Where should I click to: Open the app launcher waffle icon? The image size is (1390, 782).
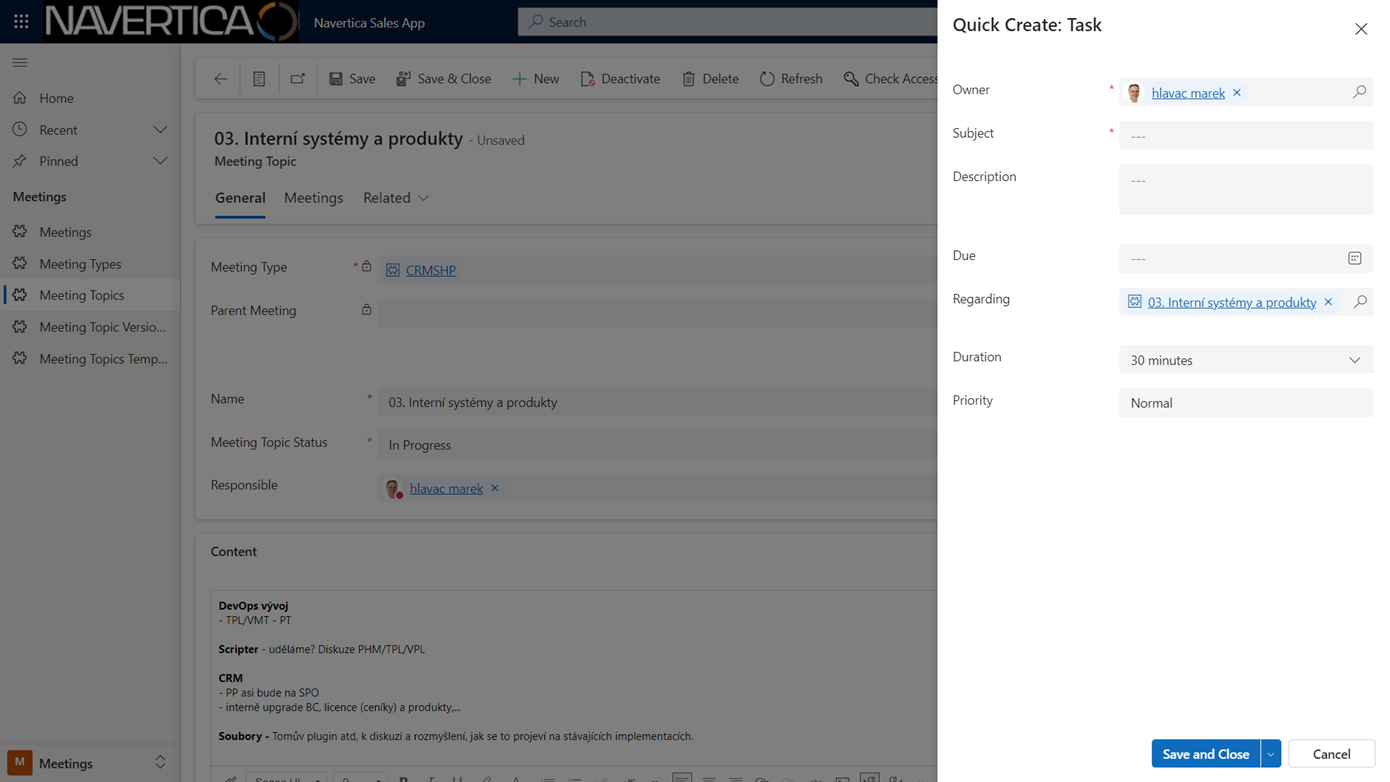click(x=21, y=21)
